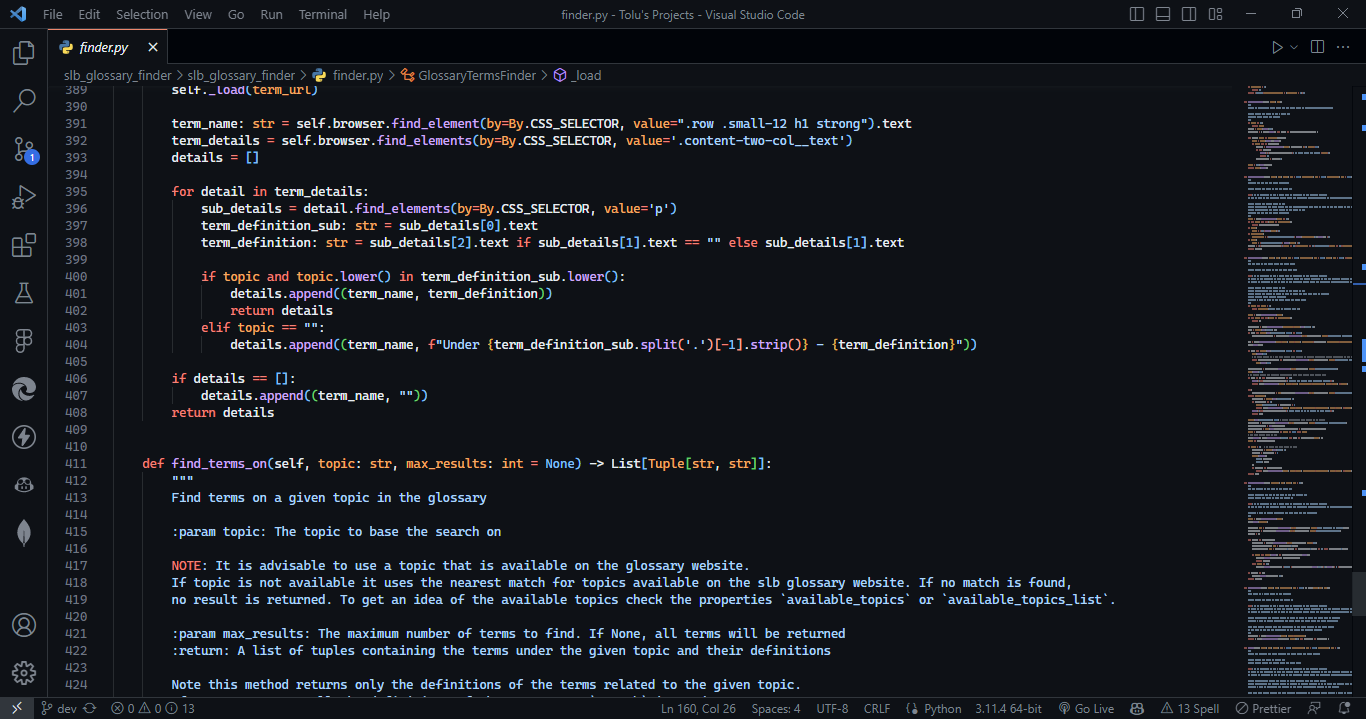Viewport: 1366px width, 719px height.
Task: Expand GlossaryTermsFinder class breadcrumb
Action: [468, 75]
